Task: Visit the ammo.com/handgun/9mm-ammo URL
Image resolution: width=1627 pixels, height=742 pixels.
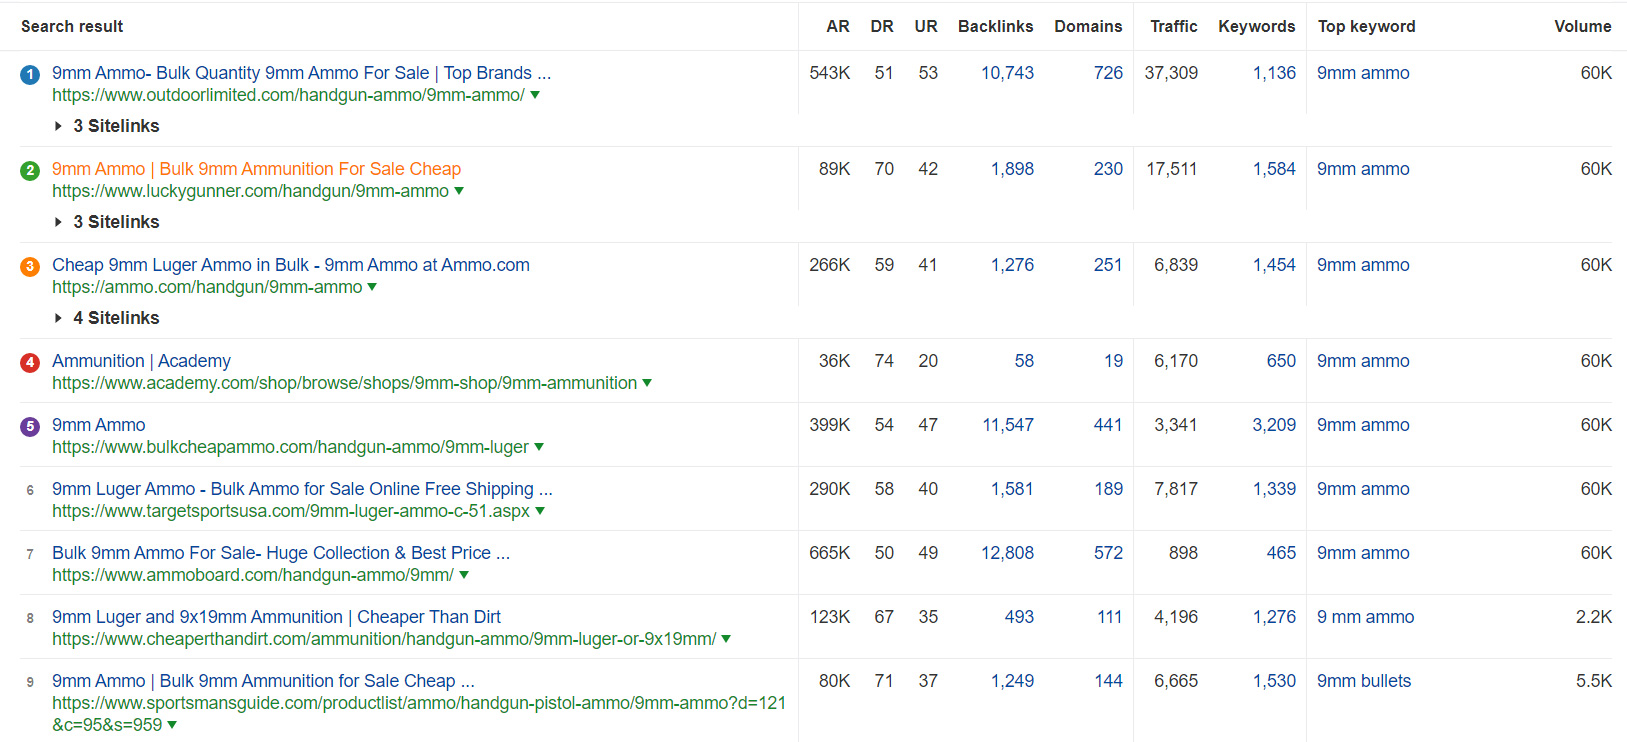Action: pos(207,287)
